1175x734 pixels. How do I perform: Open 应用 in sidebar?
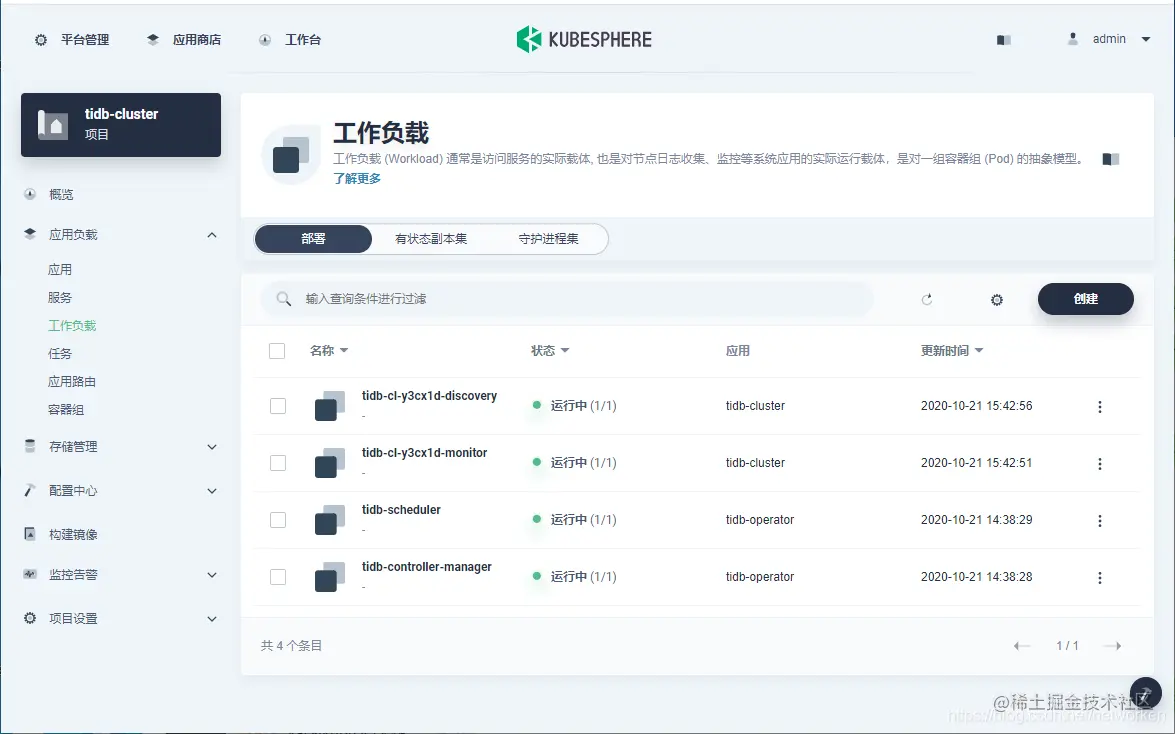[x=60, y=269]
